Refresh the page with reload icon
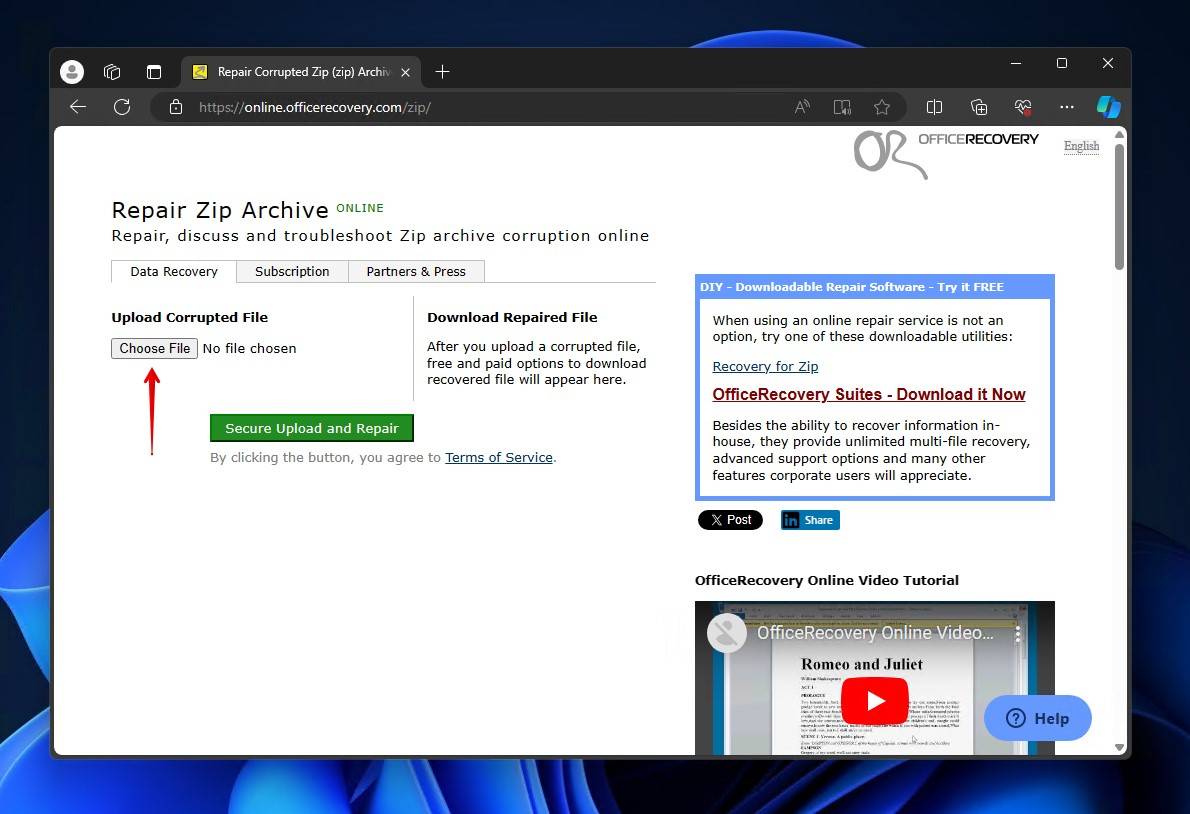 [122, 107]
